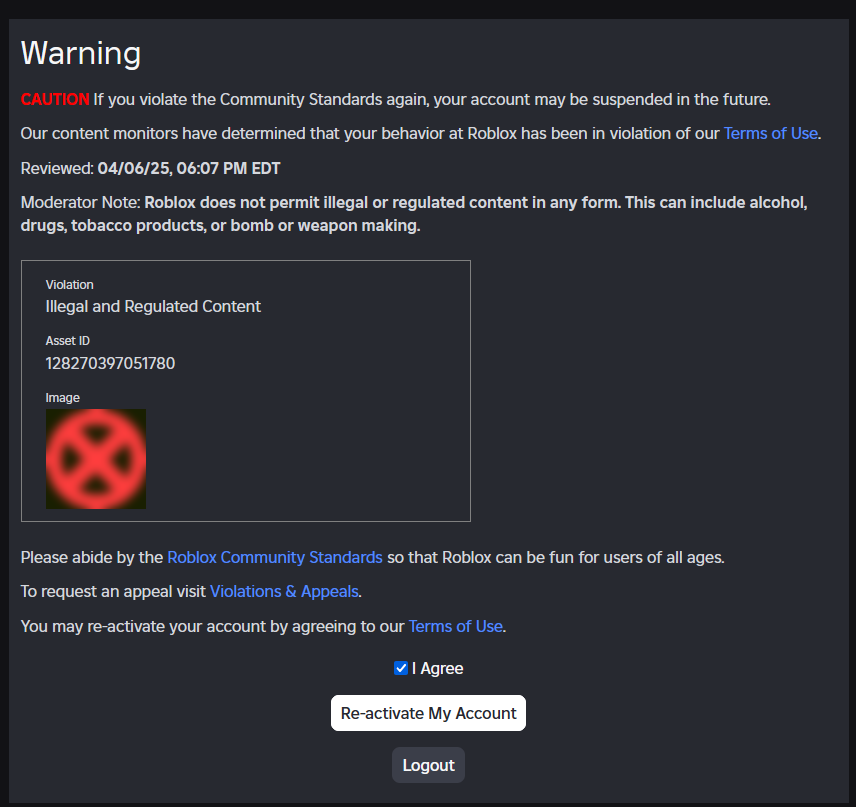The image size is (856, 807).
Task: Click the "Asset ID" label
Action: (67, 340)
